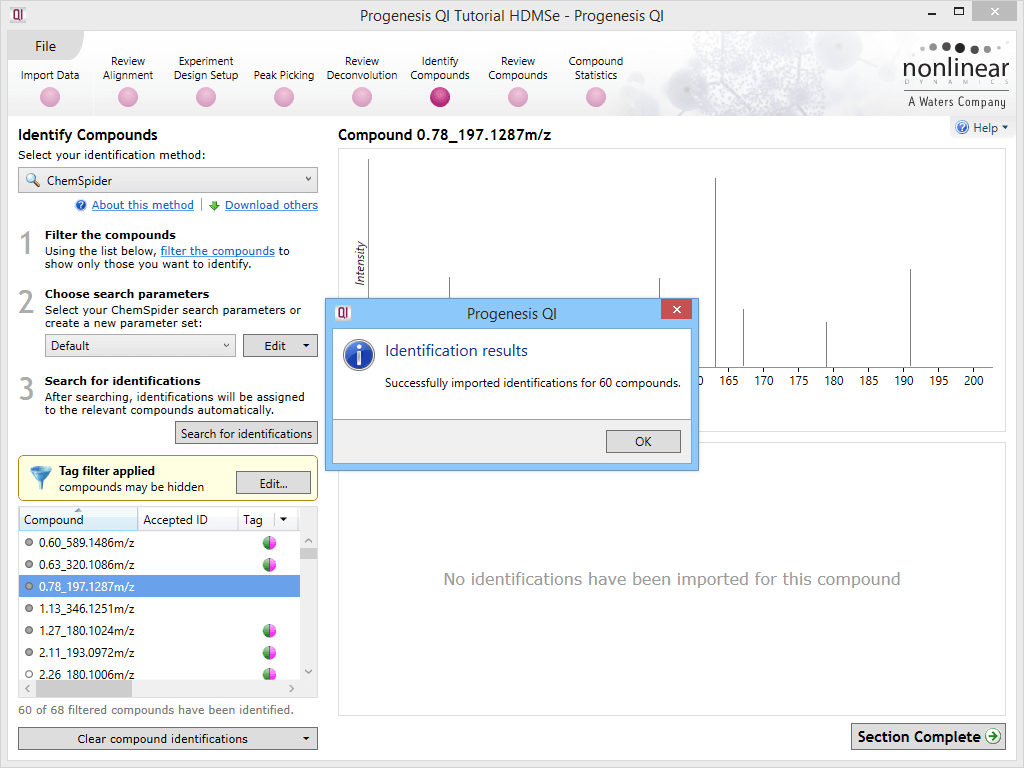Click the Clear compound identifications button
This screenshot has width=1024, height=768.
click(168, 739)
